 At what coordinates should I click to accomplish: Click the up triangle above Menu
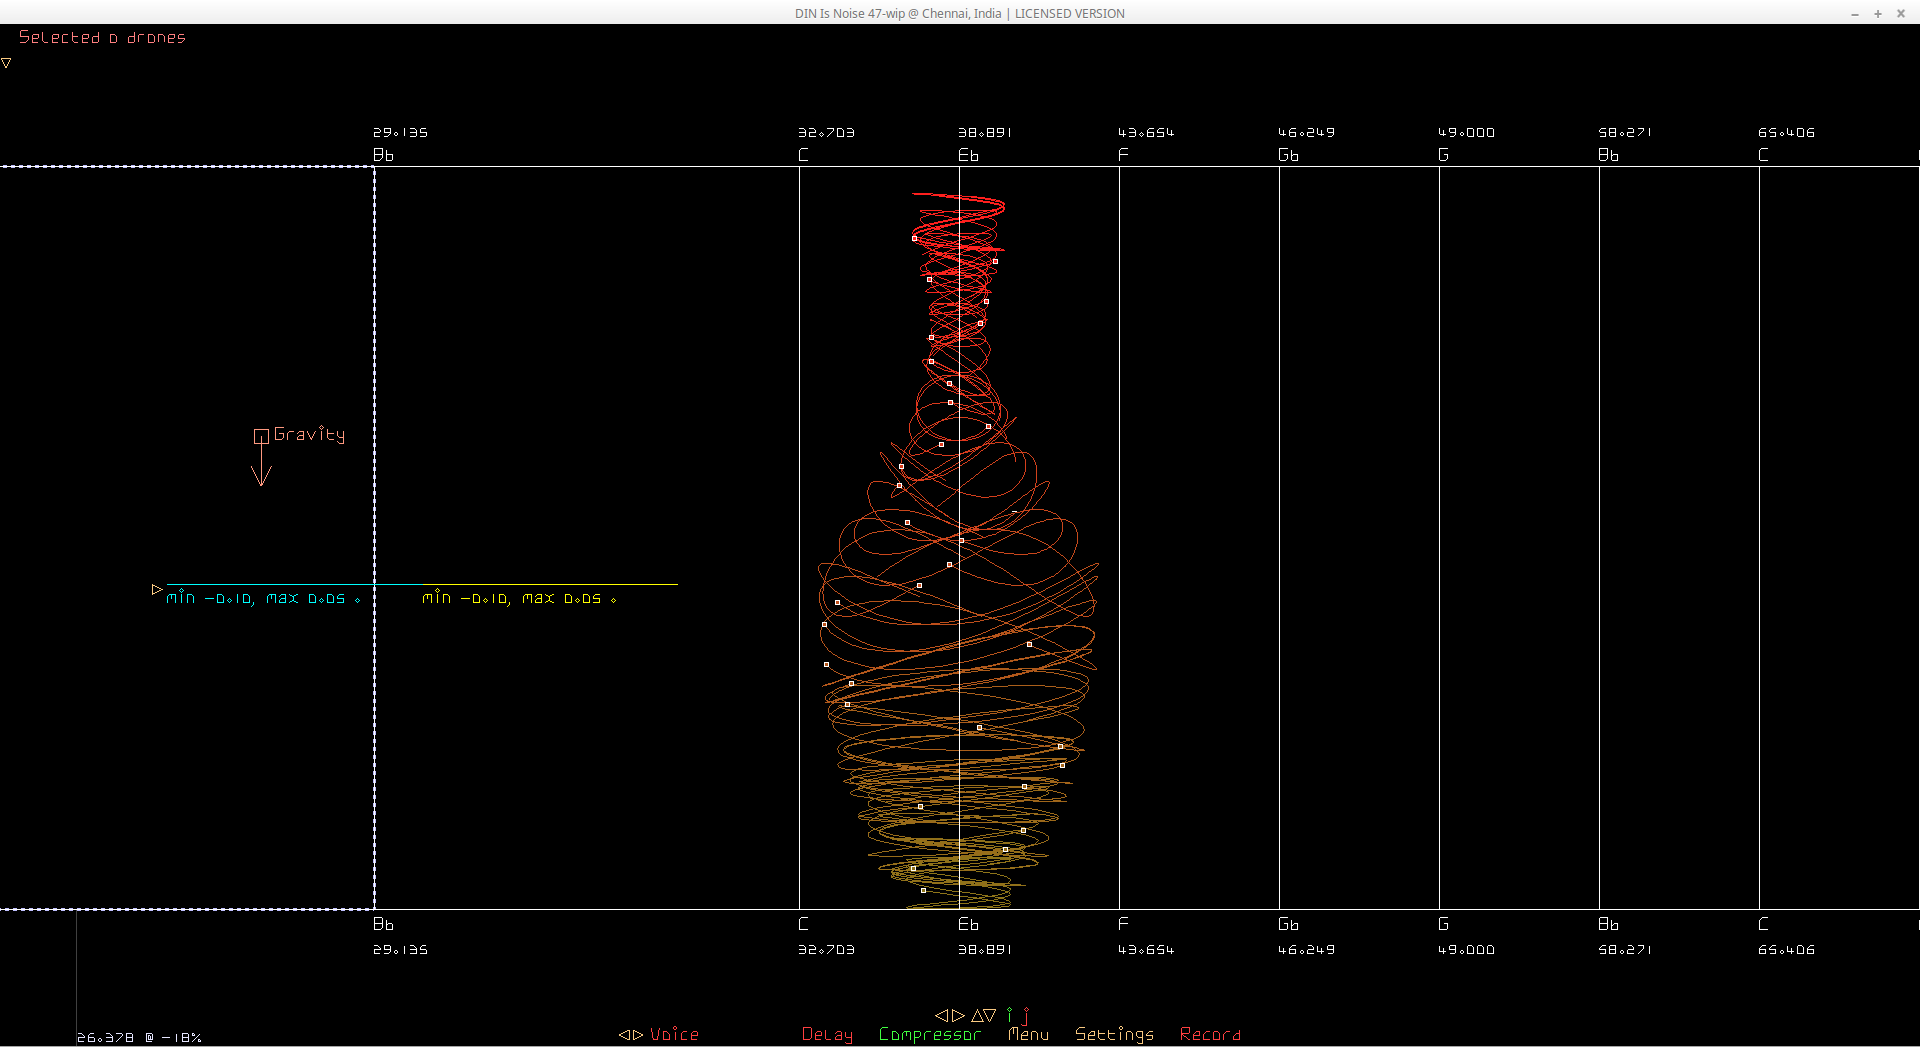977,1015
